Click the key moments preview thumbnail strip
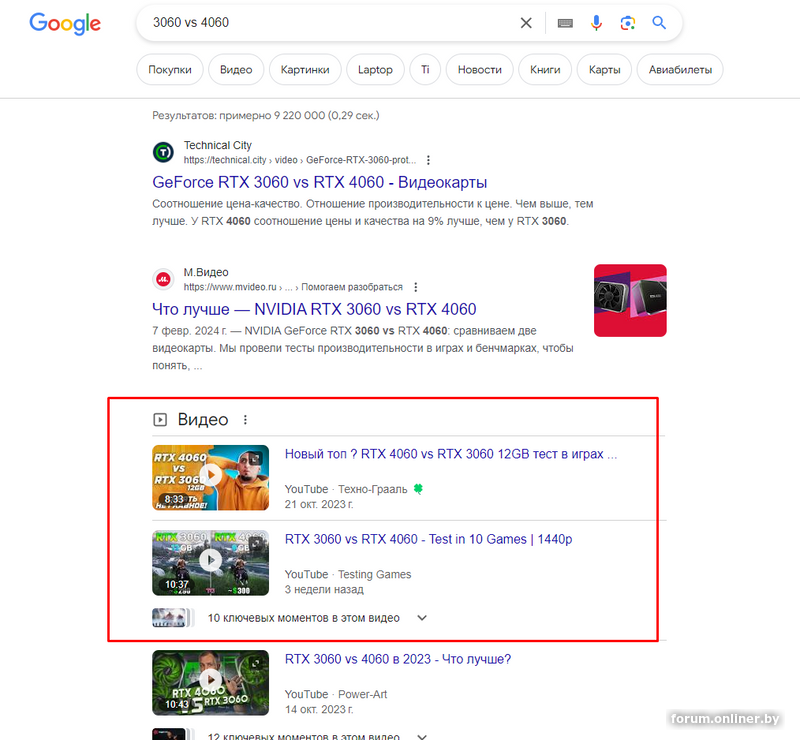Viewport: 800px width, 740px height. pos(173,618)
